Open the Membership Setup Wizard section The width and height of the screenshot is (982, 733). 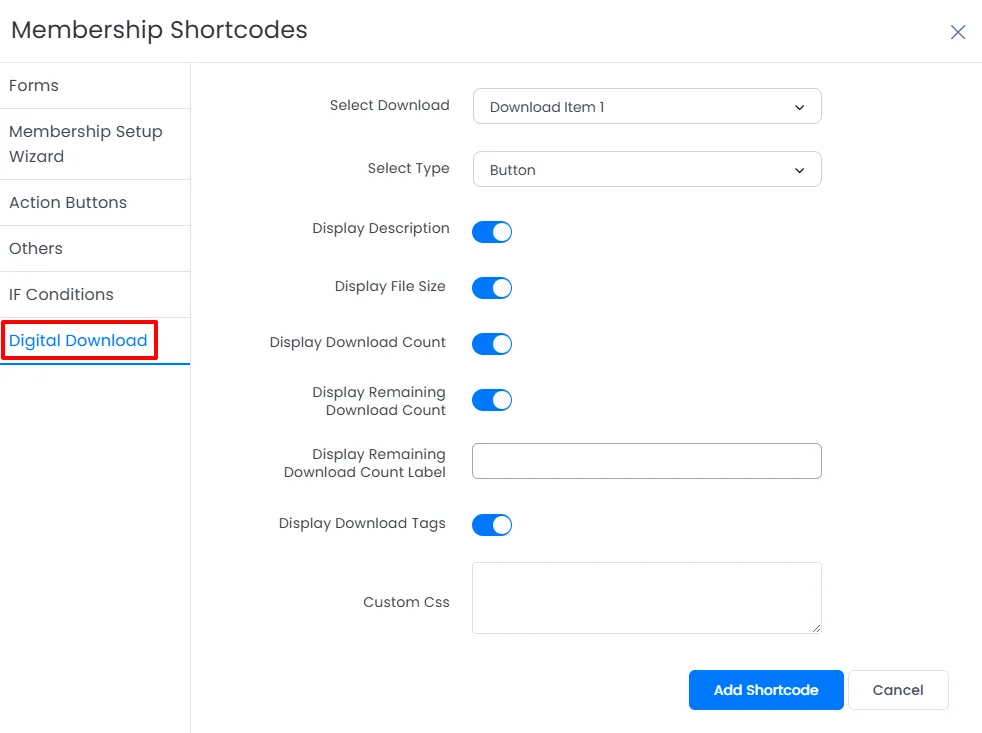86,144
